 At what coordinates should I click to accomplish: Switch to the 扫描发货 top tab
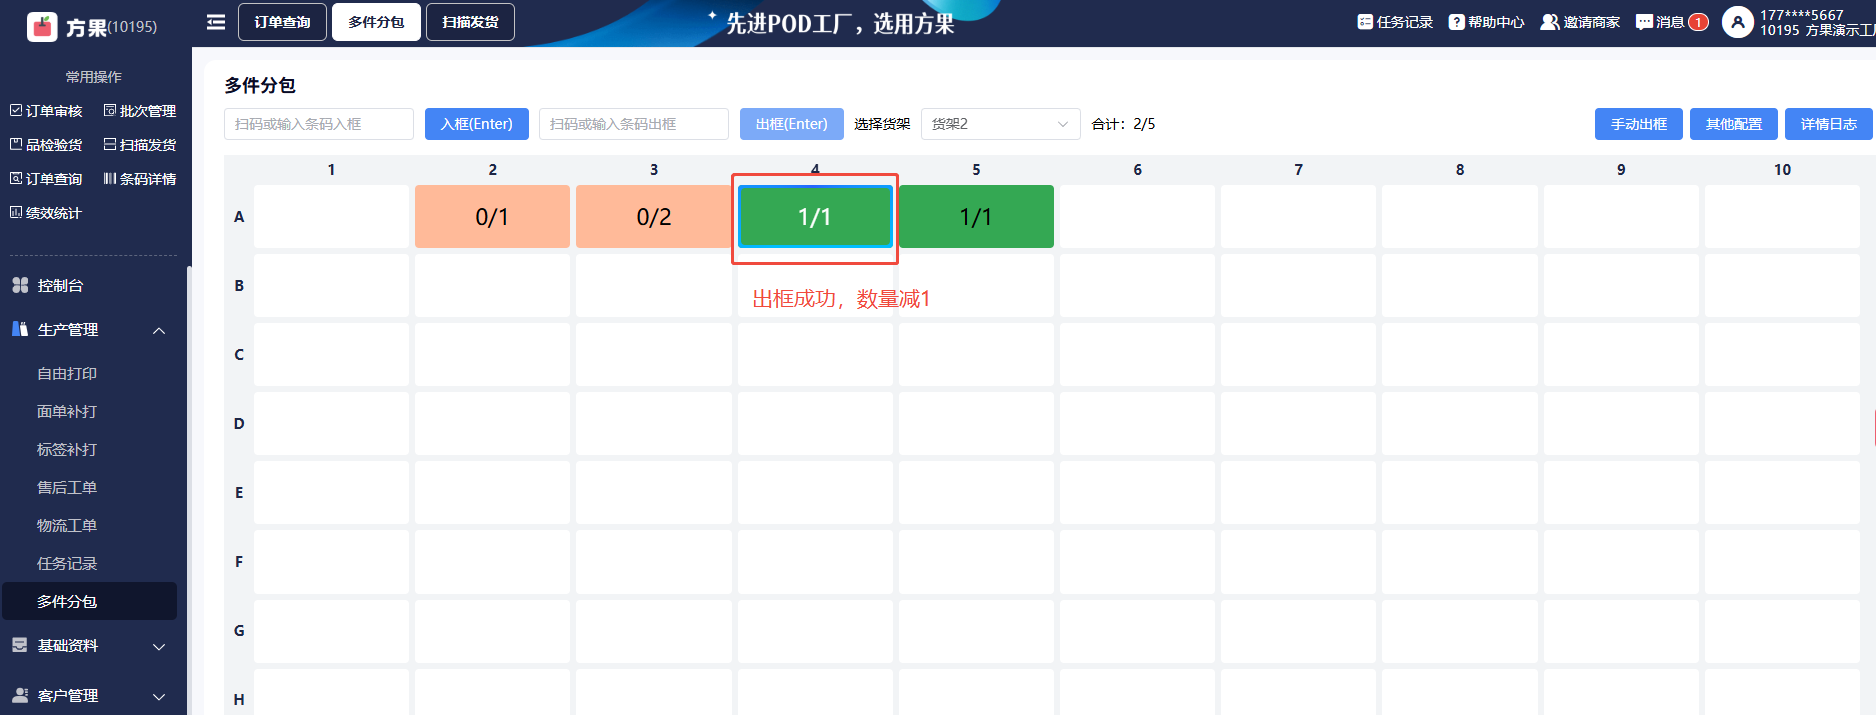click(470, 22)
